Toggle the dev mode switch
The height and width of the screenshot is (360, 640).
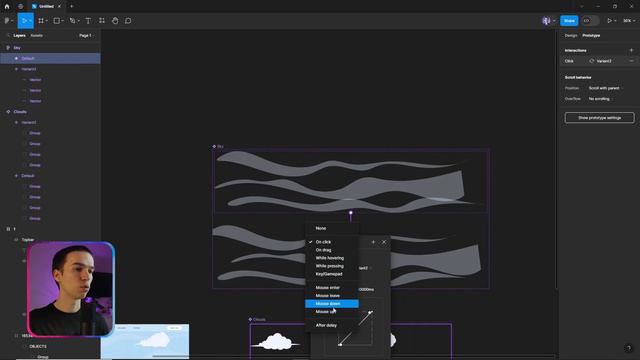[589, 21]
